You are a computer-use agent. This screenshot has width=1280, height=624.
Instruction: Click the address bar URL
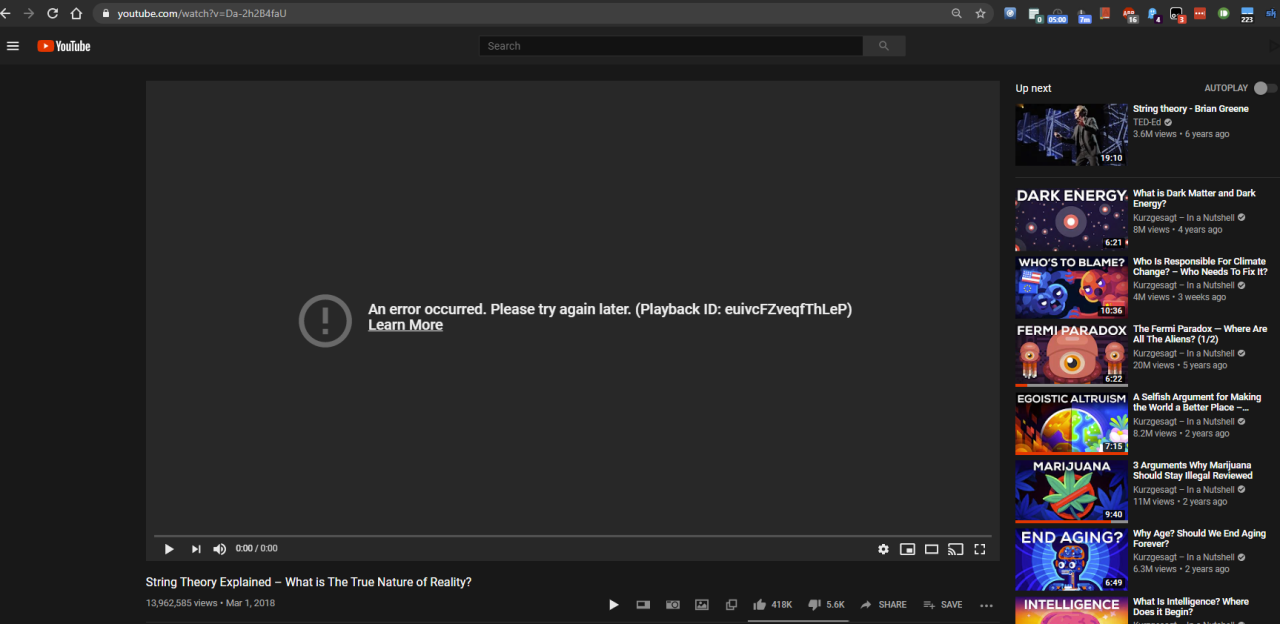[202, 13]
